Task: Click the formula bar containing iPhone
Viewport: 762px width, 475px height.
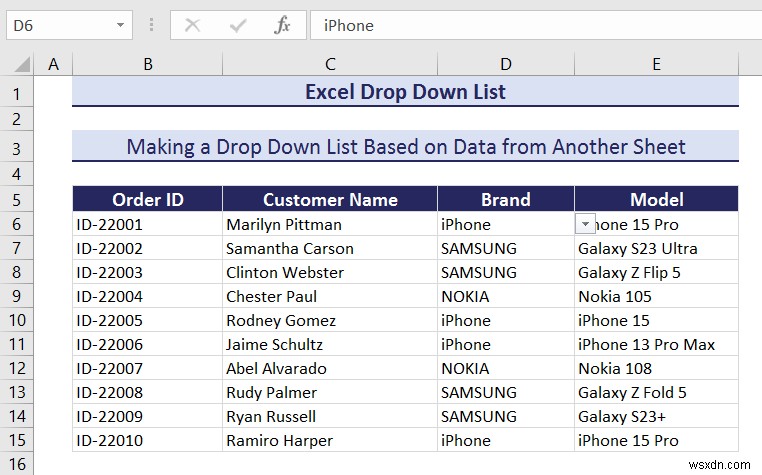Action: coord(536,25)
